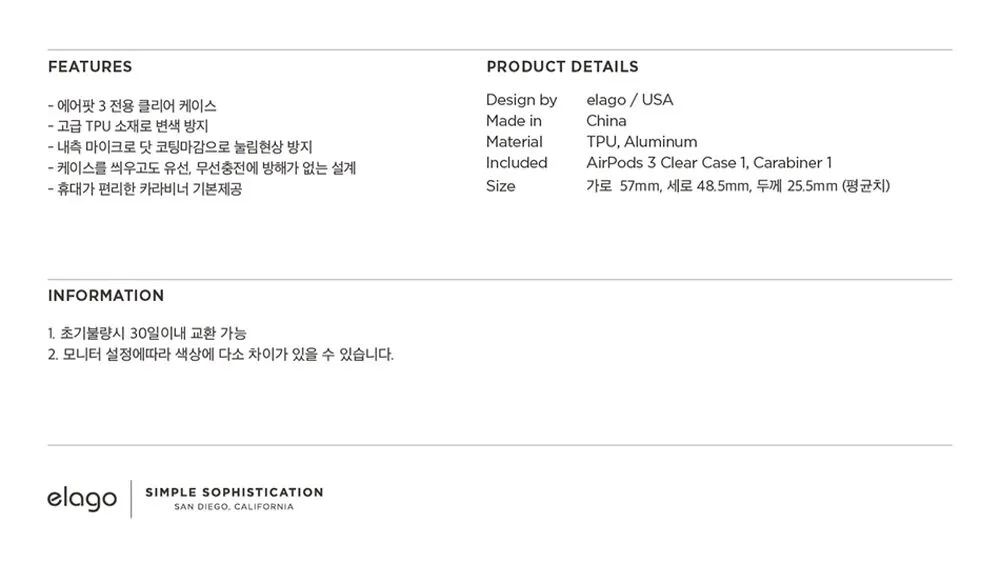Click the 'Included' label
The image size is (1000, 563).
coord(517,163)
